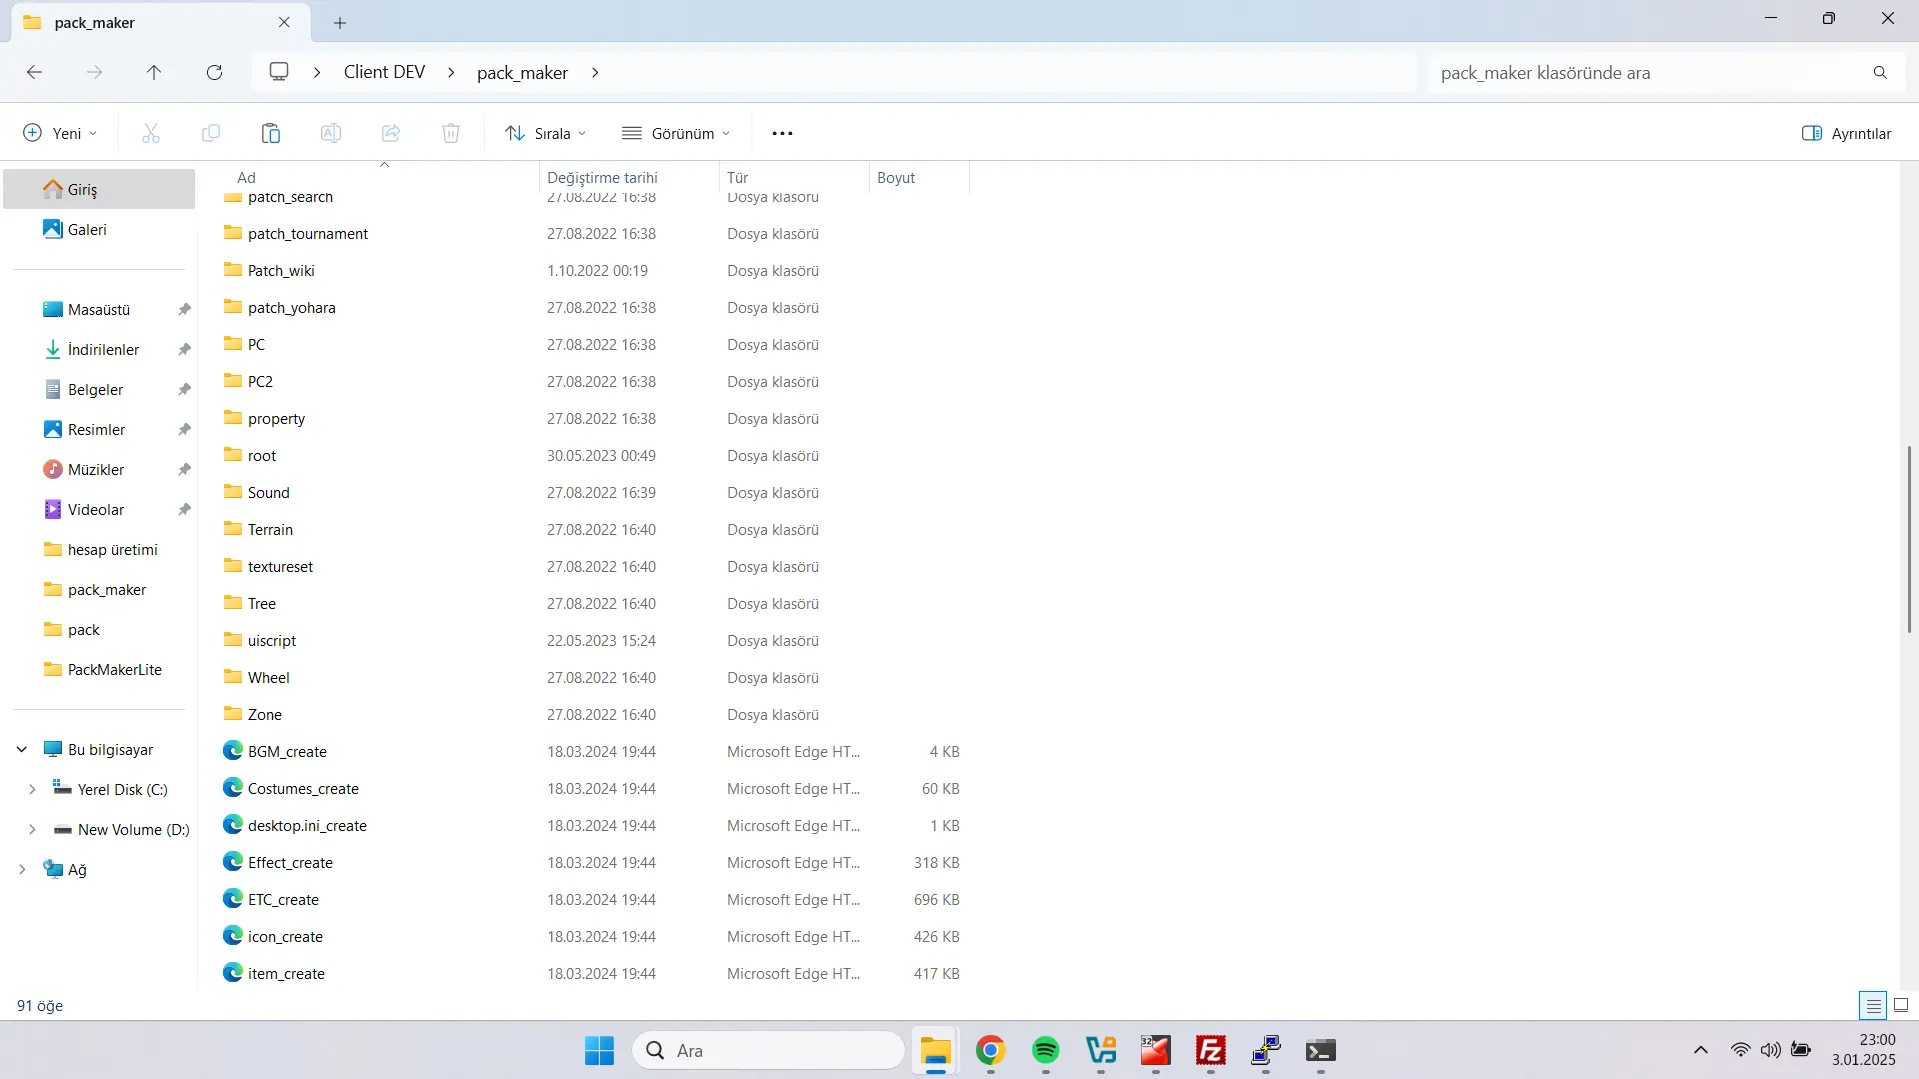This screenshot has width=1919, height=1079.
Task: Click the taskbar Ara search field
Action: click(768, 1050)
